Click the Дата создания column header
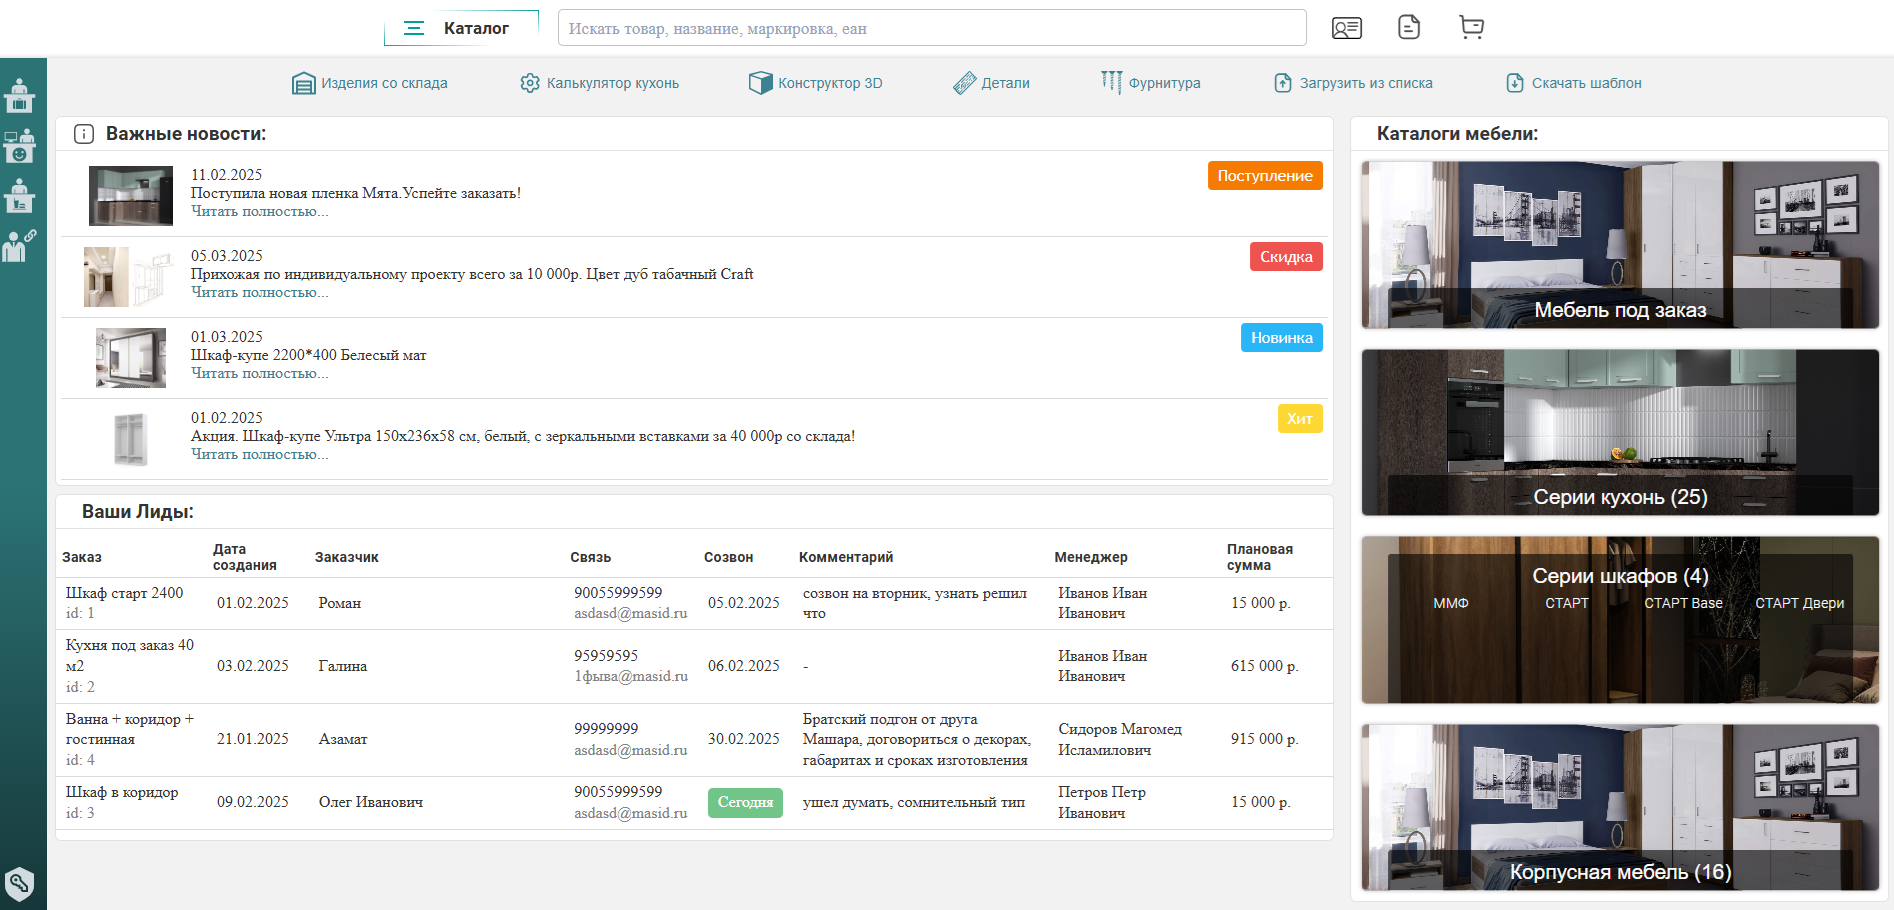This screenshot has height=910, width=1894. pyautogui.click(x=245, y=557)
